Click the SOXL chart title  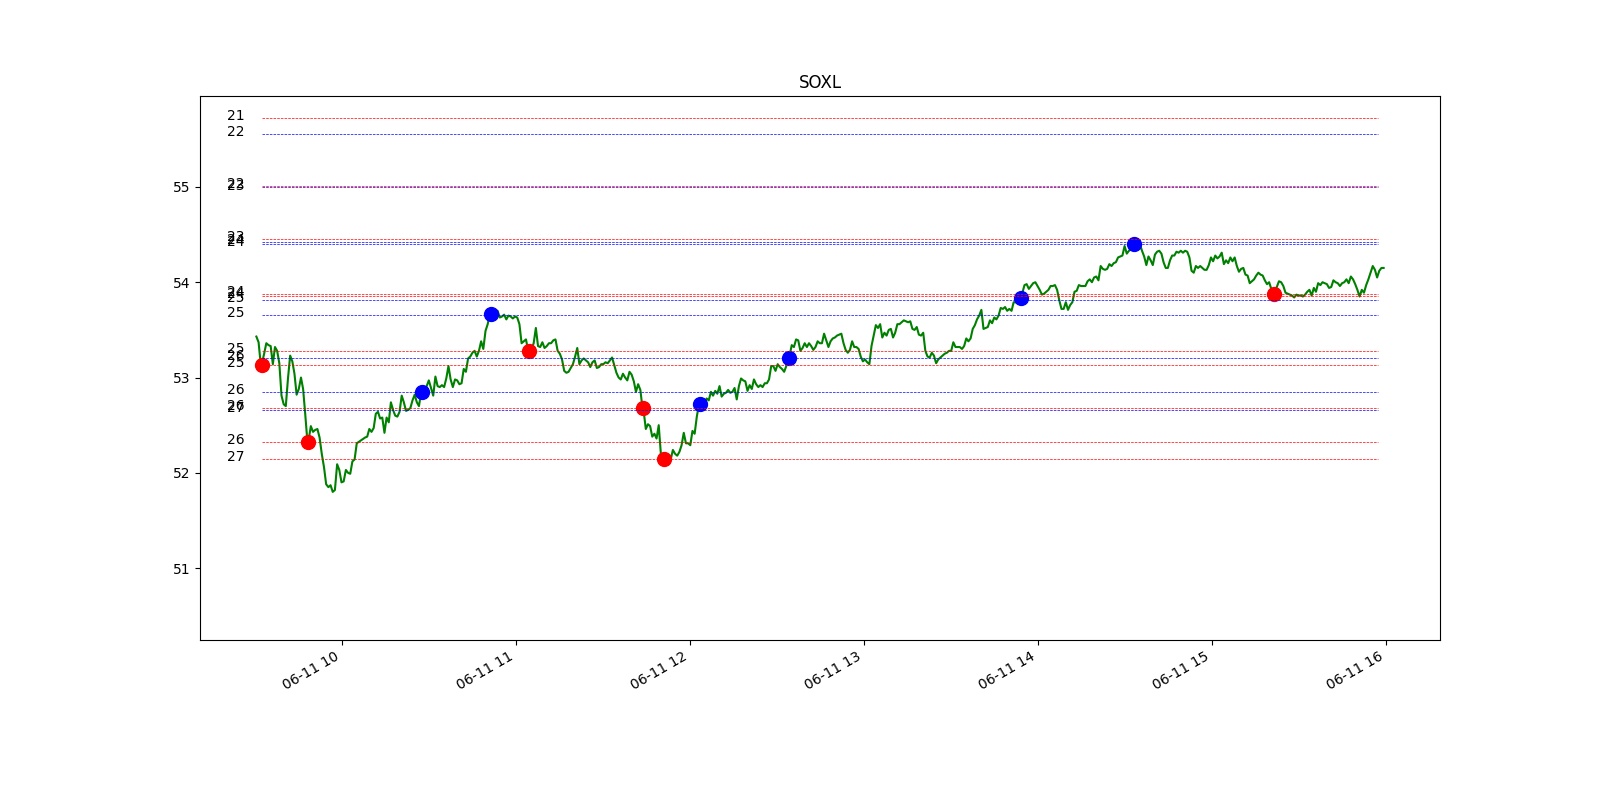819,82
